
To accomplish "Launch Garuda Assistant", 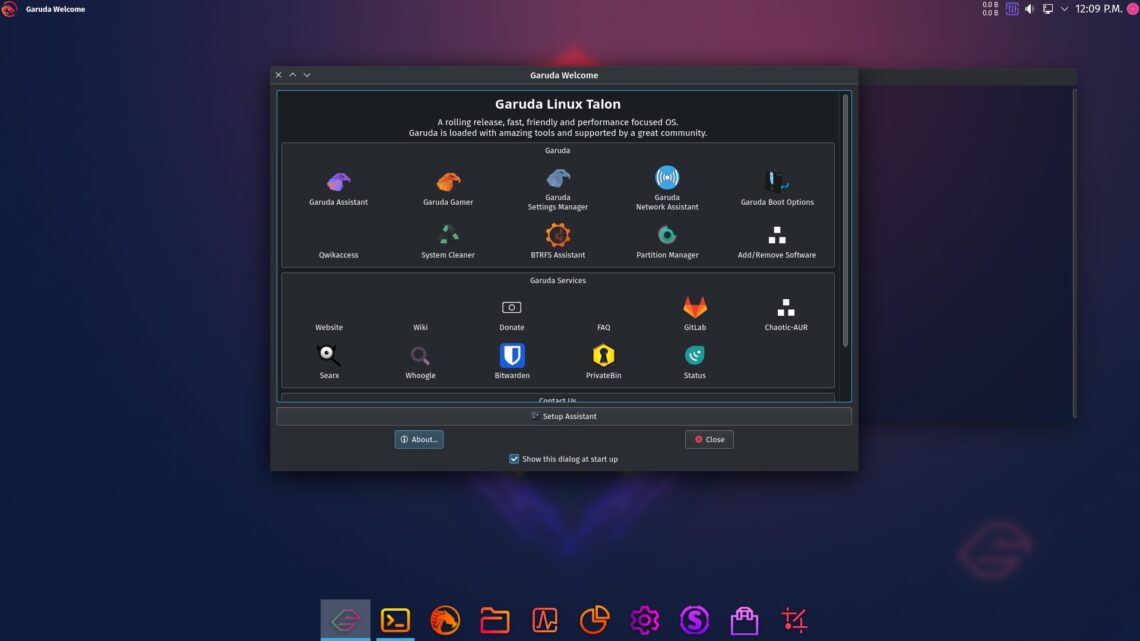I will click(337, 185).
